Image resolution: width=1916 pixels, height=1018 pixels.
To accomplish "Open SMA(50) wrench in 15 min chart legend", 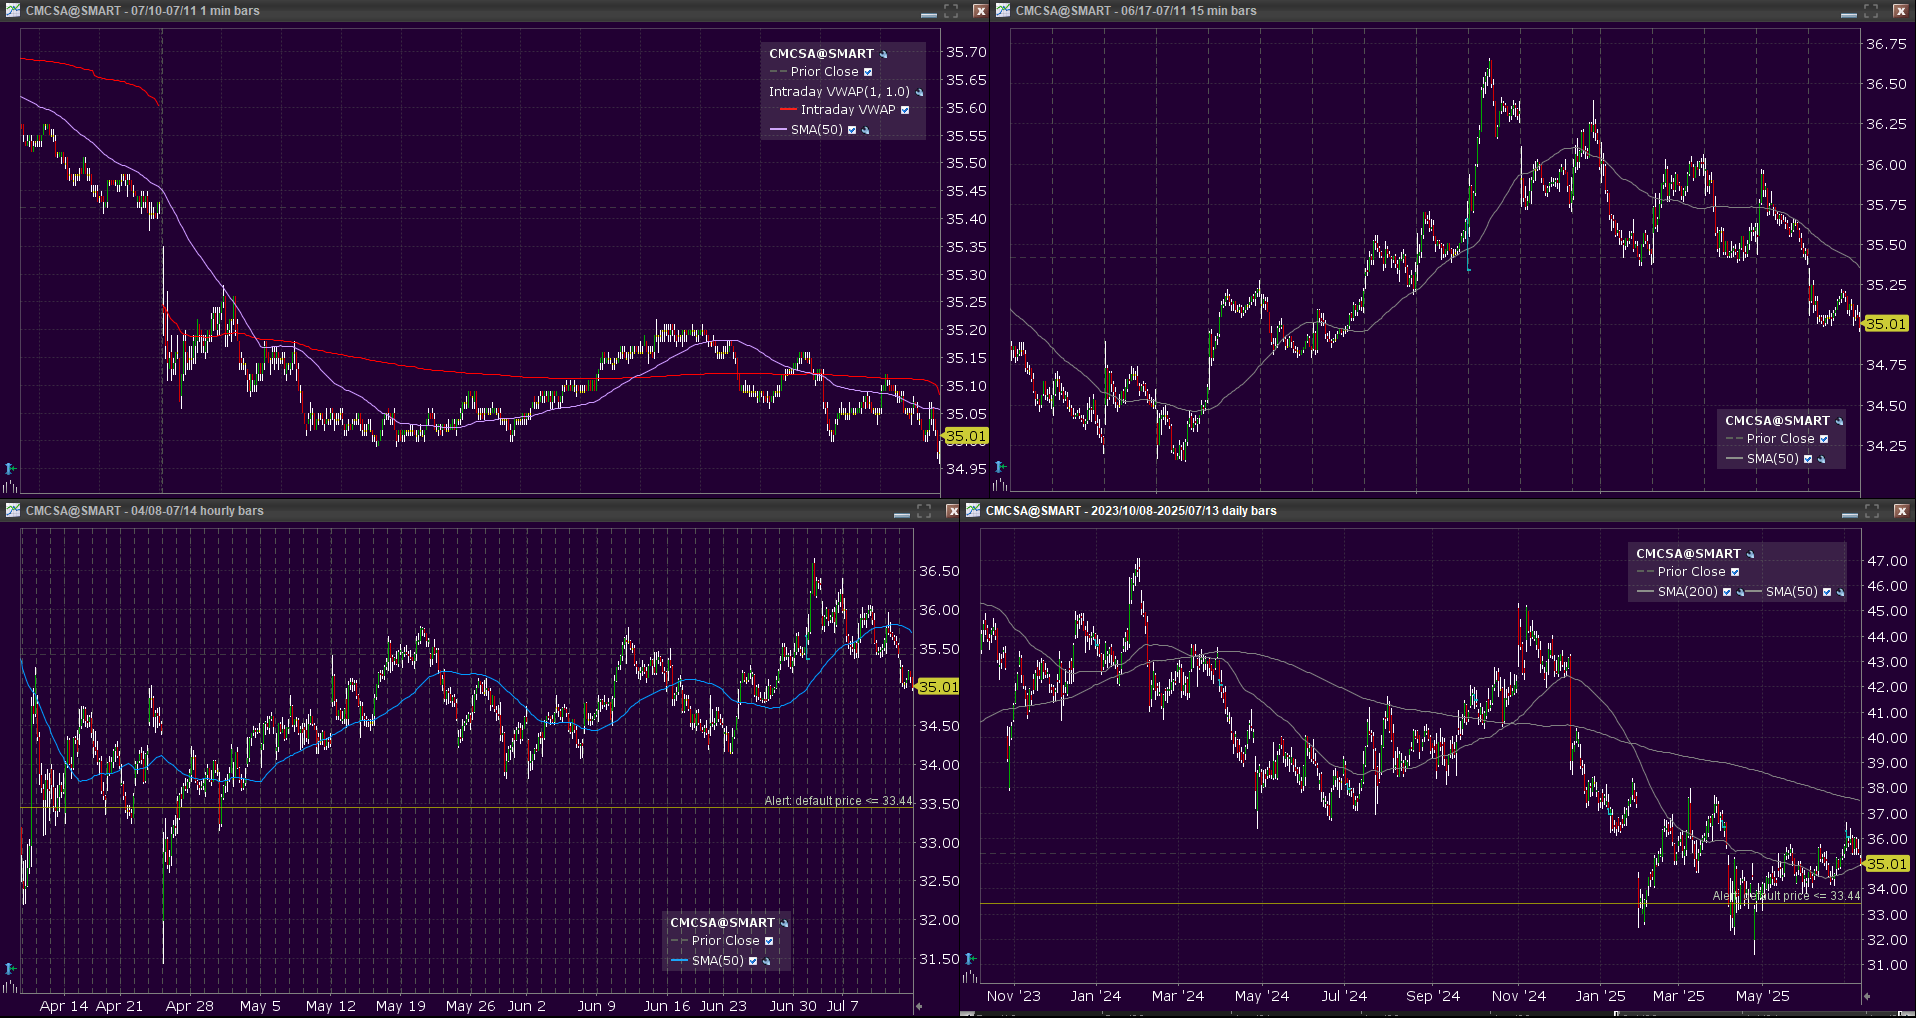I will tap(1822, 459).
